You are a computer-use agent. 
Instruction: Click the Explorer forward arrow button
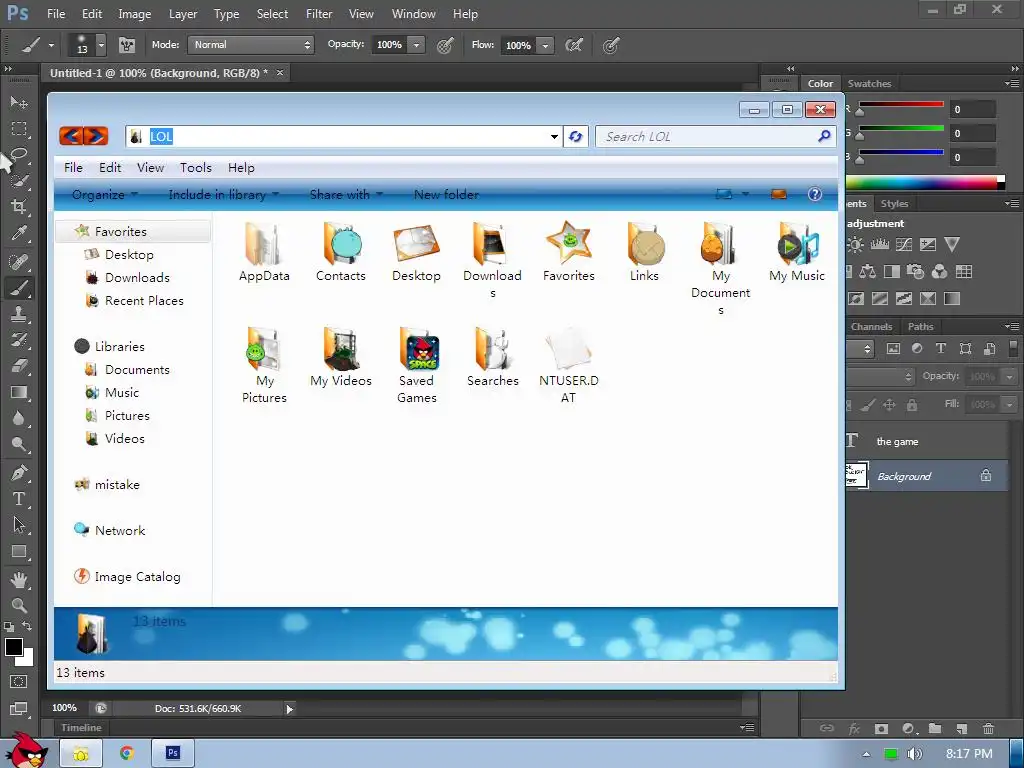point(96,136)
